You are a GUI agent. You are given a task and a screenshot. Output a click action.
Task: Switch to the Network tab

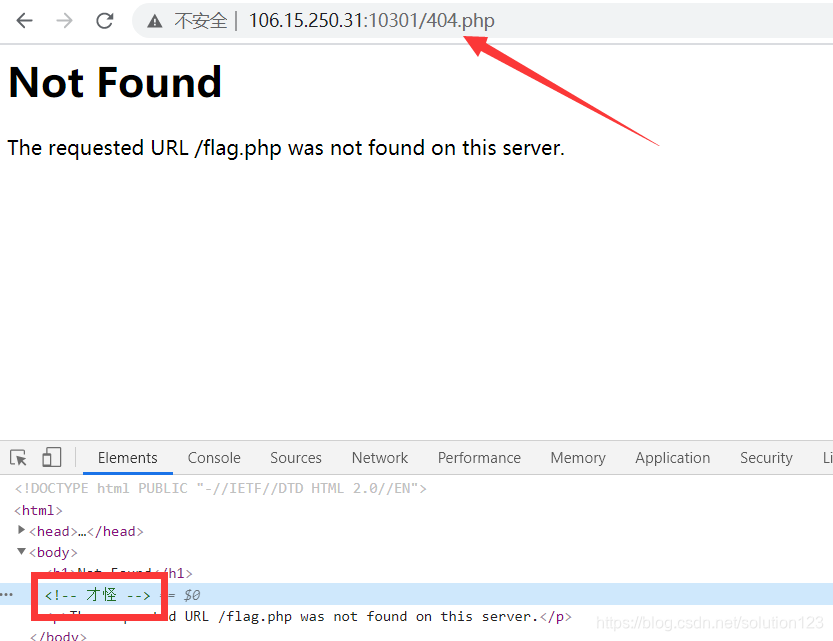(380, 458)
